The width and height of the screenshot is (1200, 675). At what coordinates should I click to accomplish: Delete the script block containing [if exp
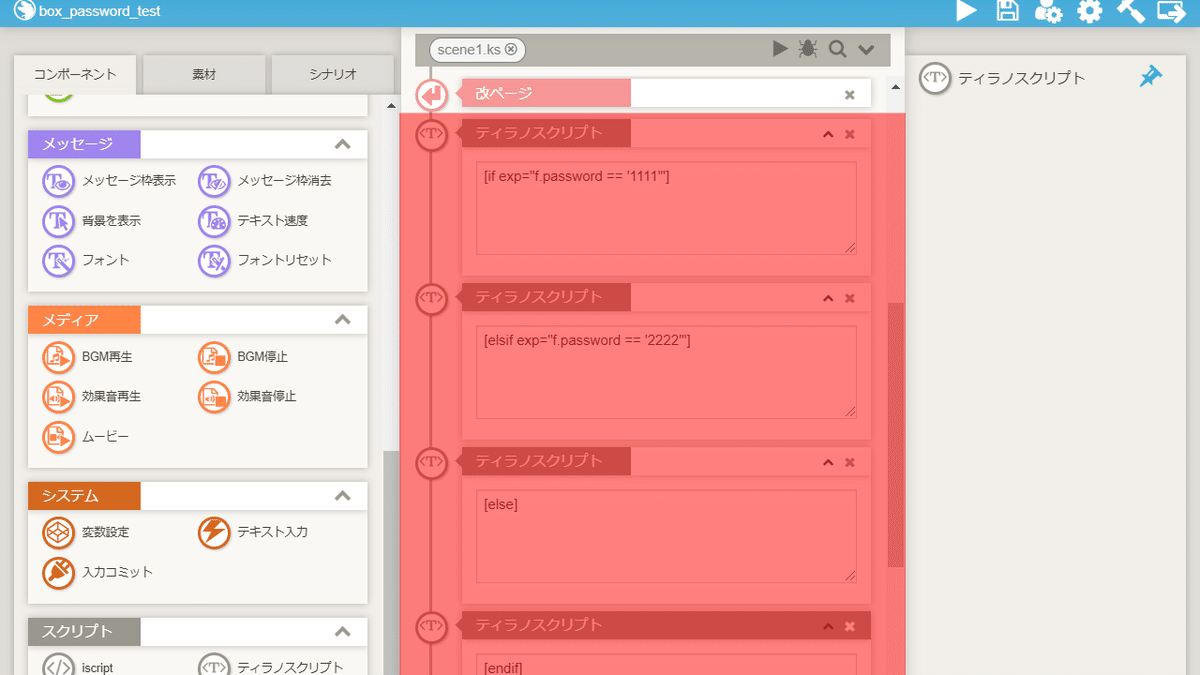tap(850, 134)
